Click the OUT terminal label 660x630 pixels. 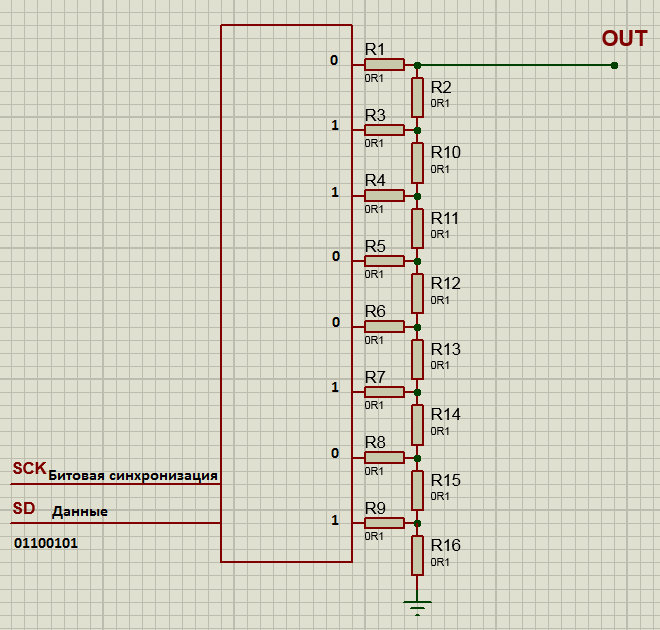pyautogui.click(x=624, y=39)
